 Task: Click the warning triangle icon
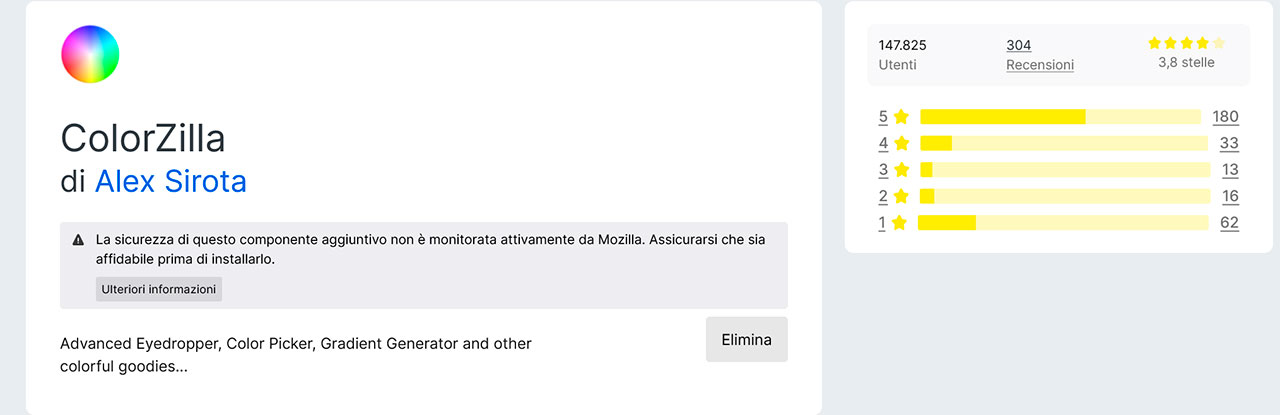78,240
